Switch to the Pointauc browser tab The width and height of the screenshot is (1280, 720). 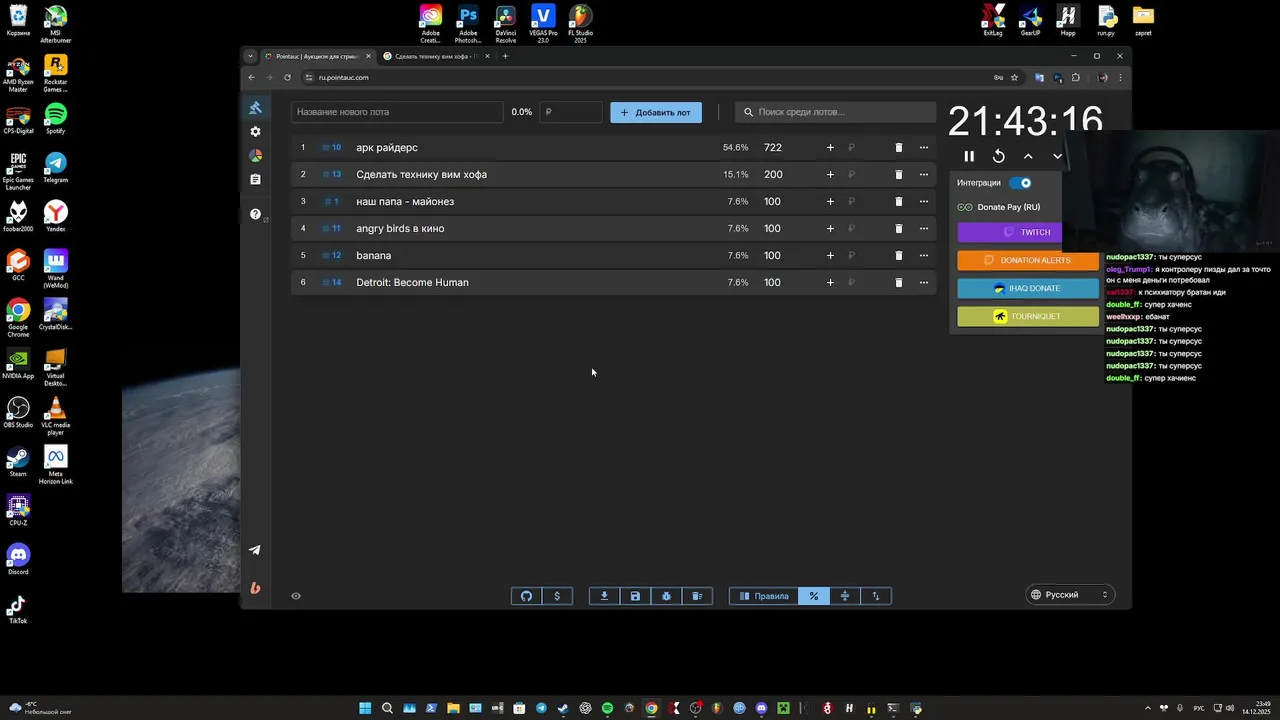pos(317,56)
